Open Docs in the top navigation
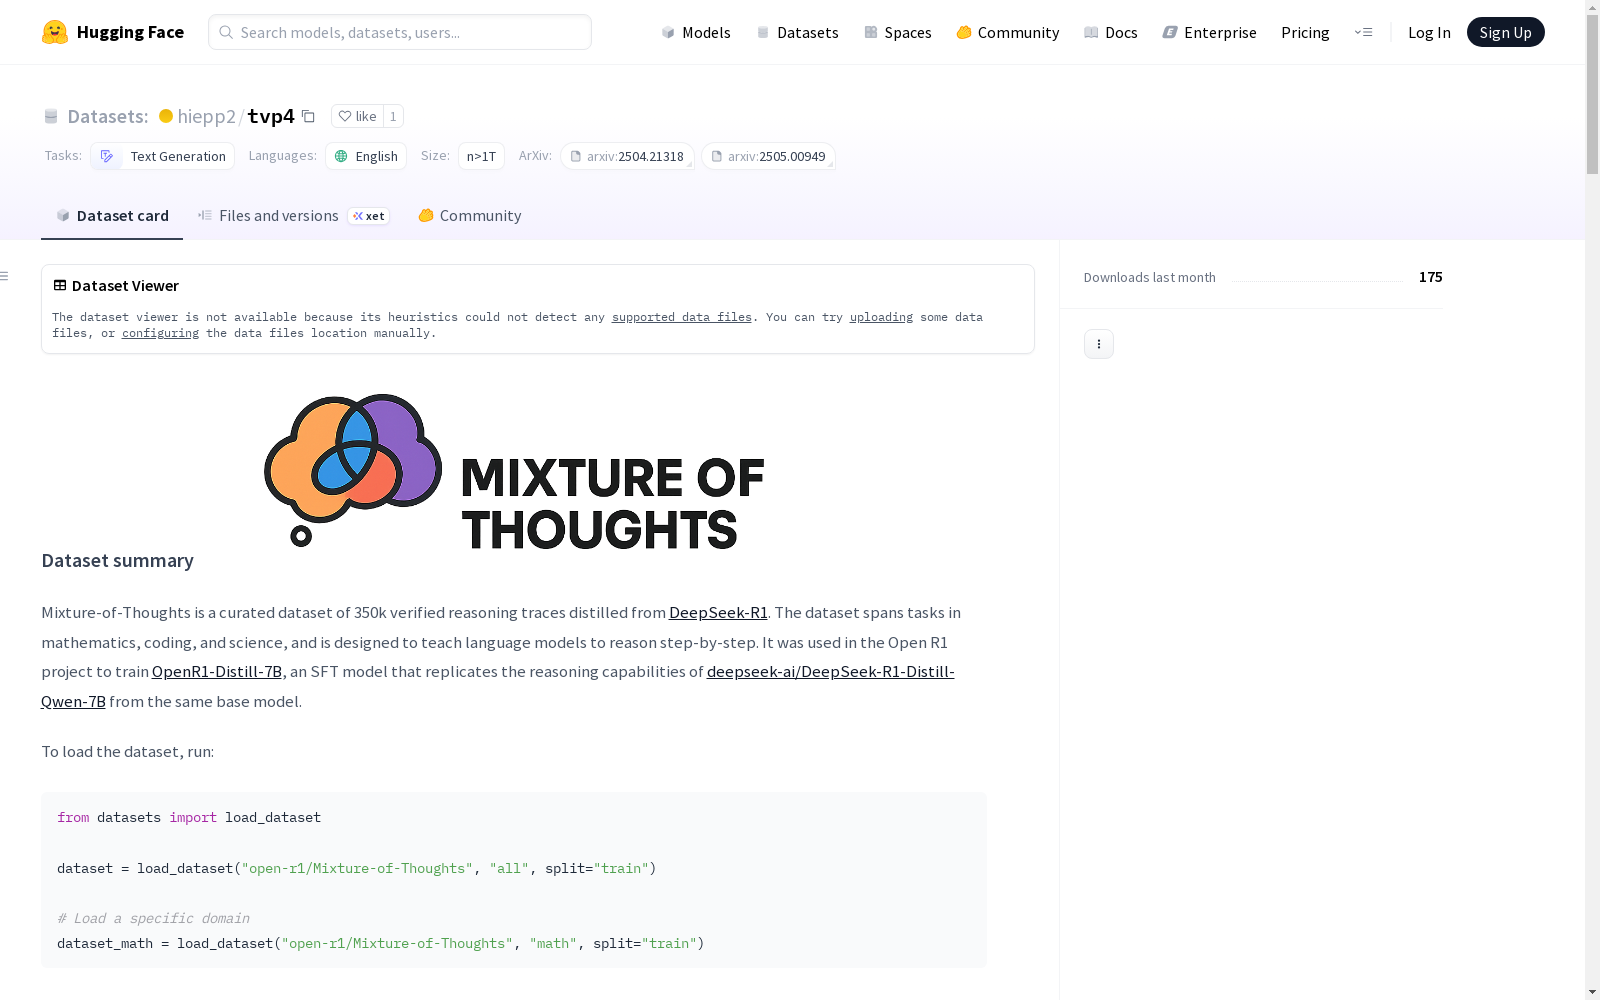The height and width of the screenshot is (1000, 1600). (x=1111, y=32)
